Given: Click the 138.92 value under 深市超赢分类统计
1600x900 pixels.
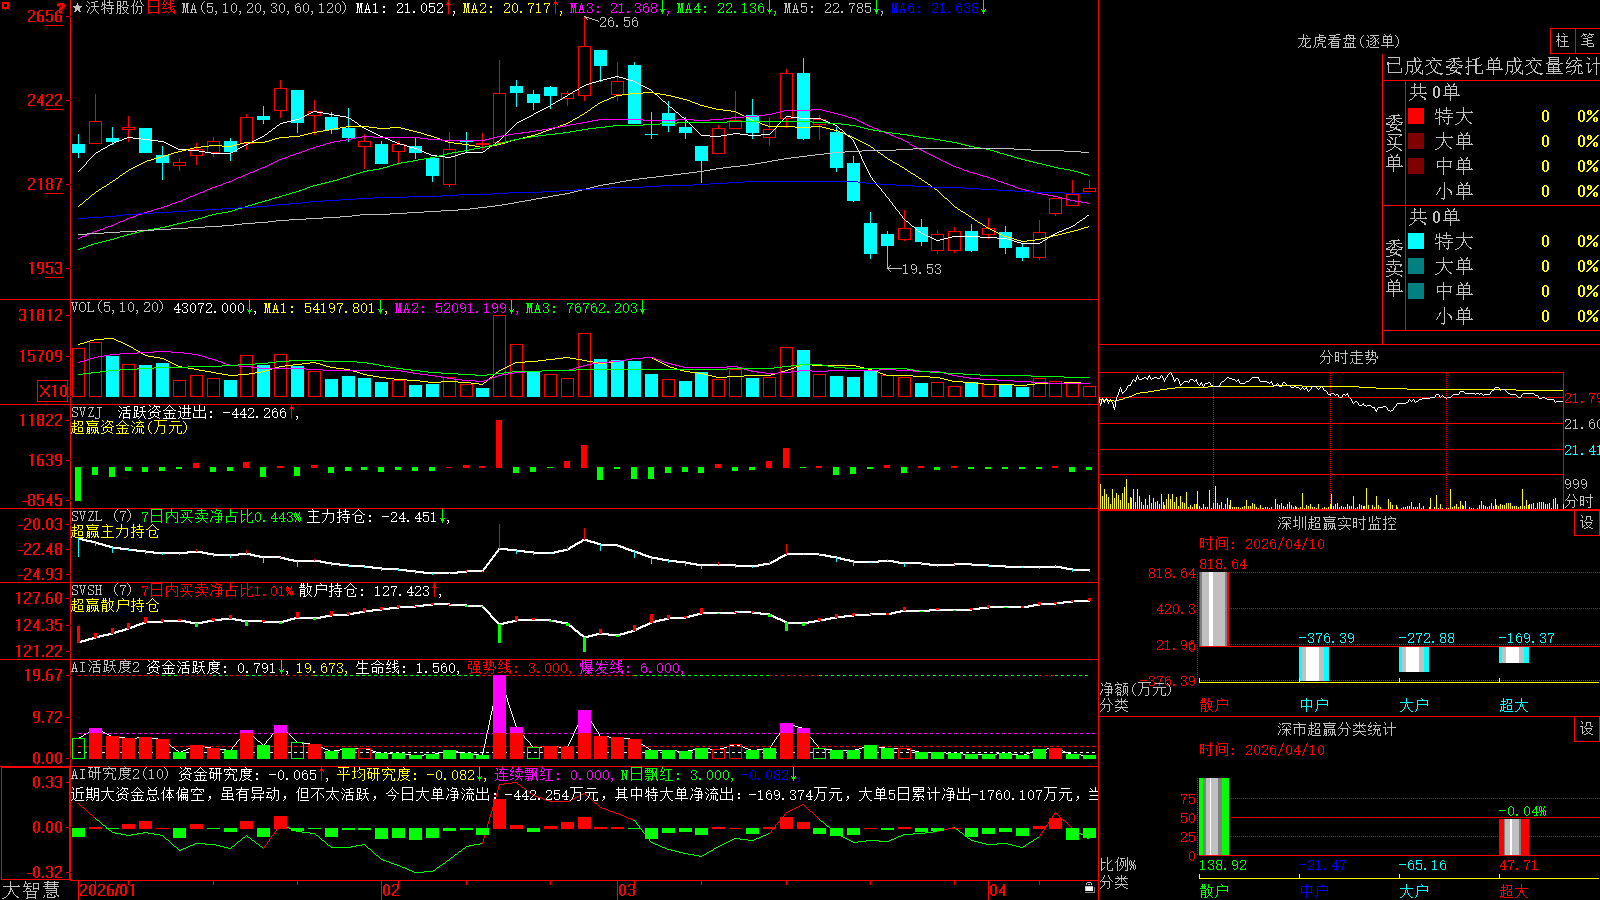Looking at the screenshot, I should tap(1223, 865).
